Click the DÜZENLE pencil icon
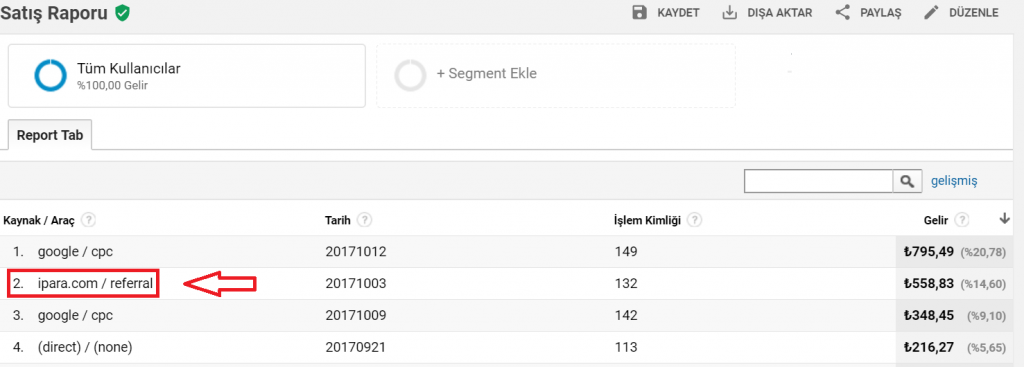1024x367 pixels. (x=931, y=12)
